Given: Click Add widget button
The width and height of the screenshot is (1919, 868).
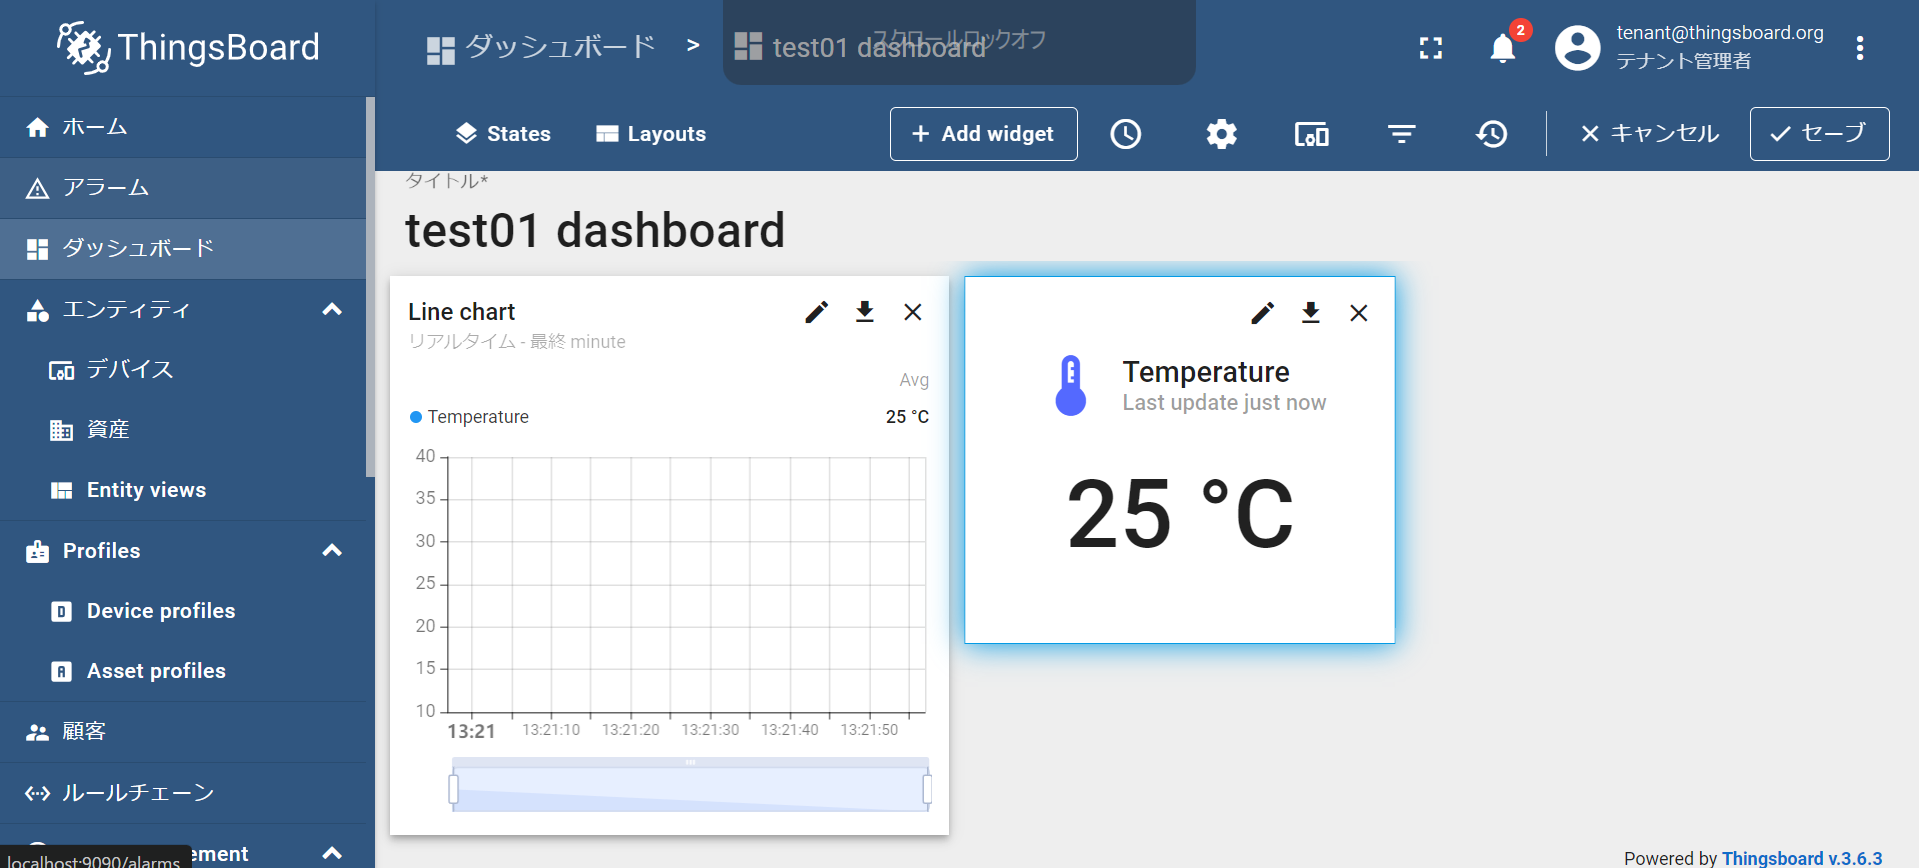Looking at the screenshot, I should [x=984, y=134].
